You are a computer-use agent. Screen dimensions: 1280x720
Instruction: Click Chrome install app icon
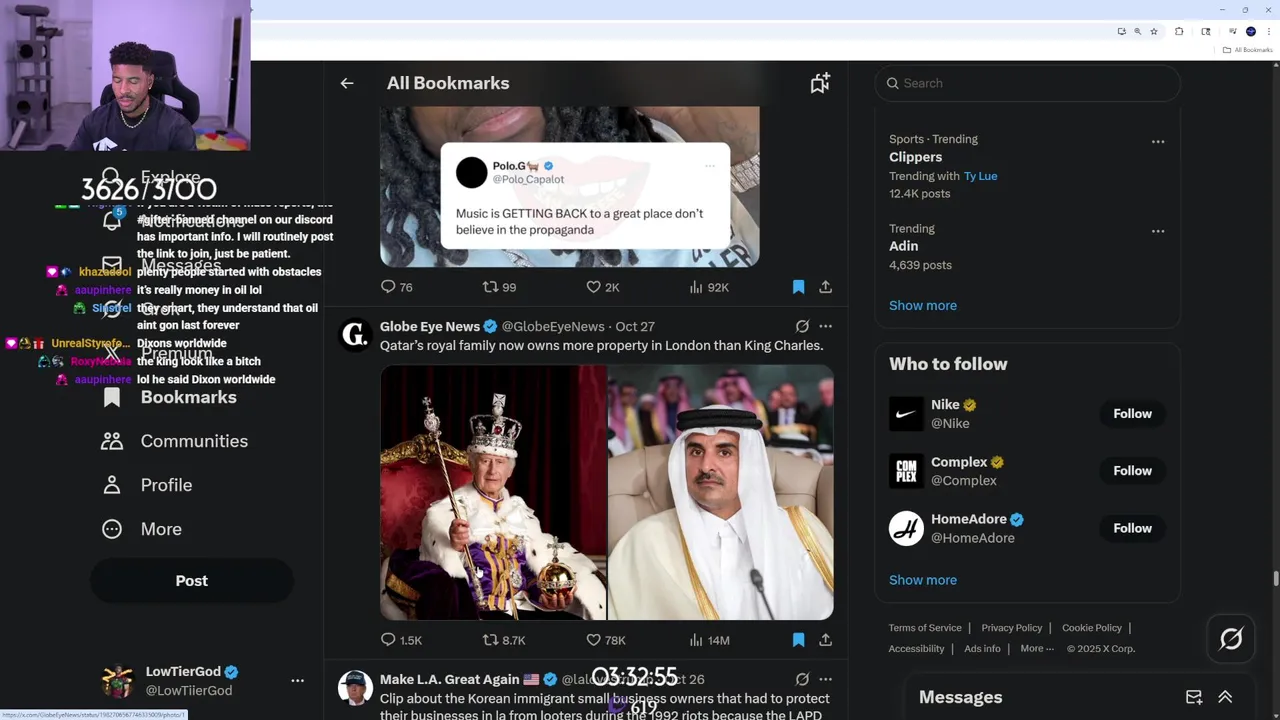tap(1121, 31)
